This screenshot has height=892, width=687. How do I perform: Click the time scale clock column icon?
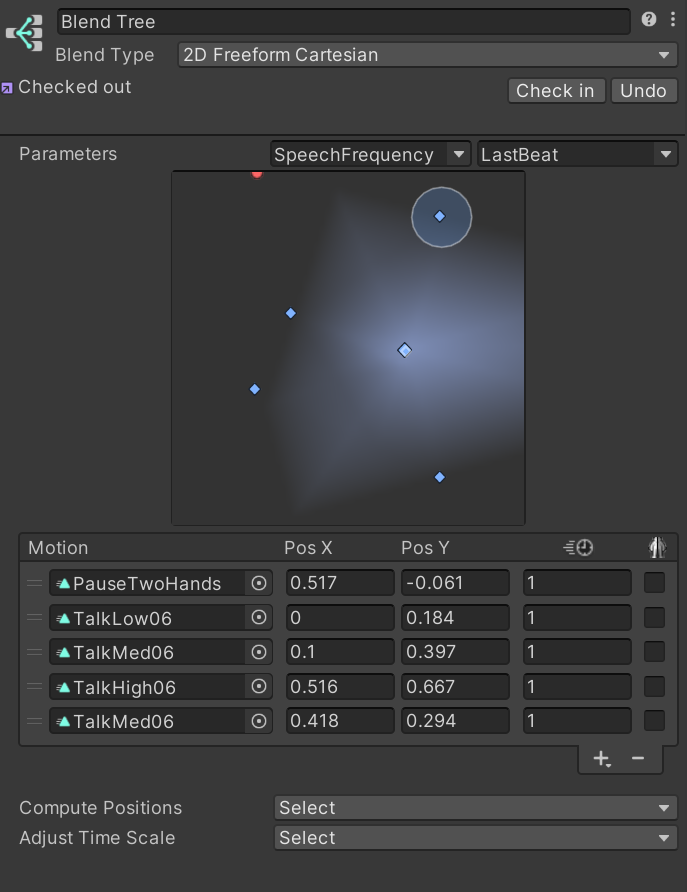tap(578, 547)
